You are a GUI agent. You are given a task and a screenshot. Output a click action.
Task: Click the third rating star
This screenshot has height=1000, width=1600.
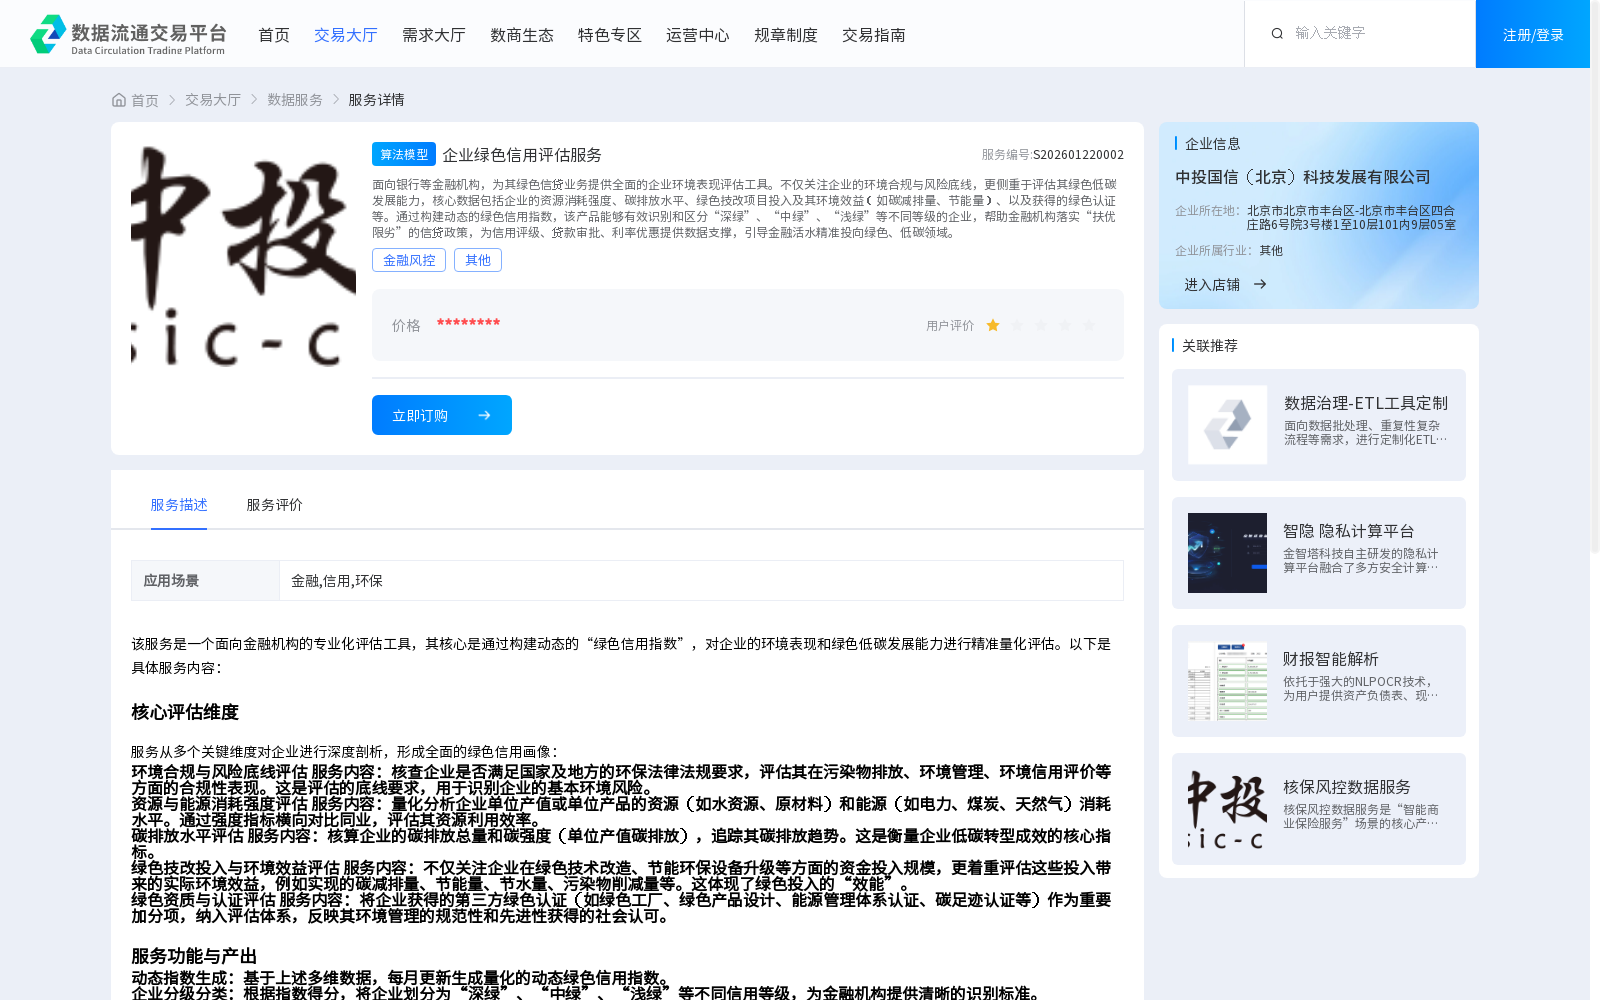[x=1041, y=325]
